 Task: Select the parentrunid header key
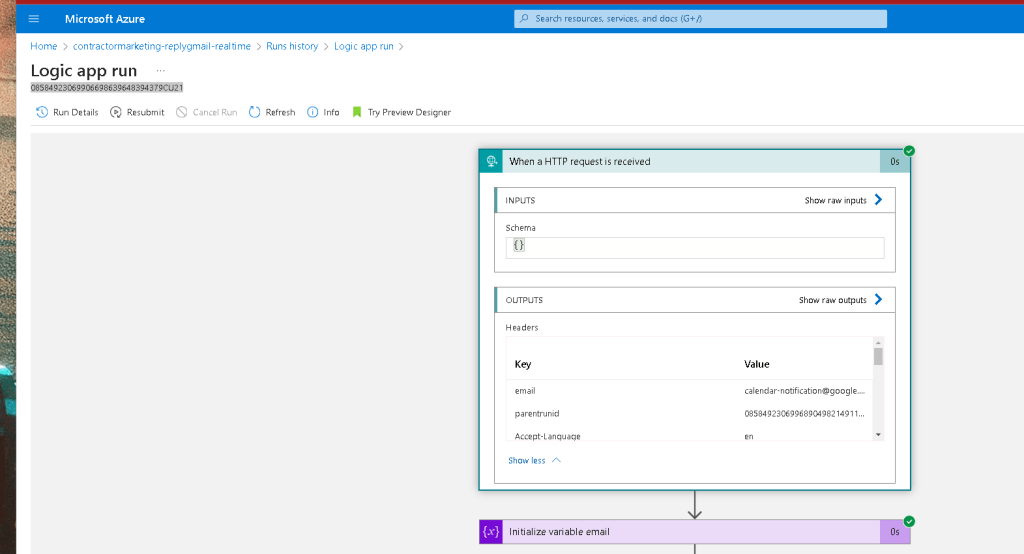pos(537,414)
